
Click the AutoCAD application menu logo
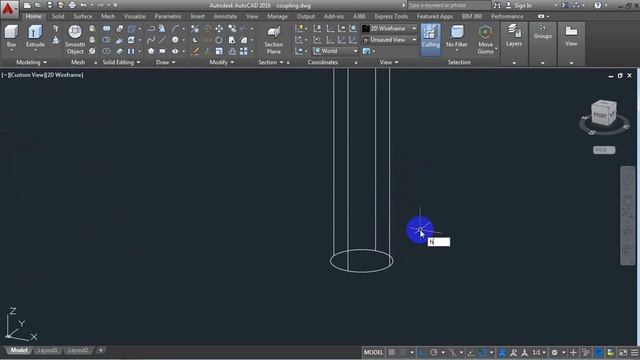(9, 9)
